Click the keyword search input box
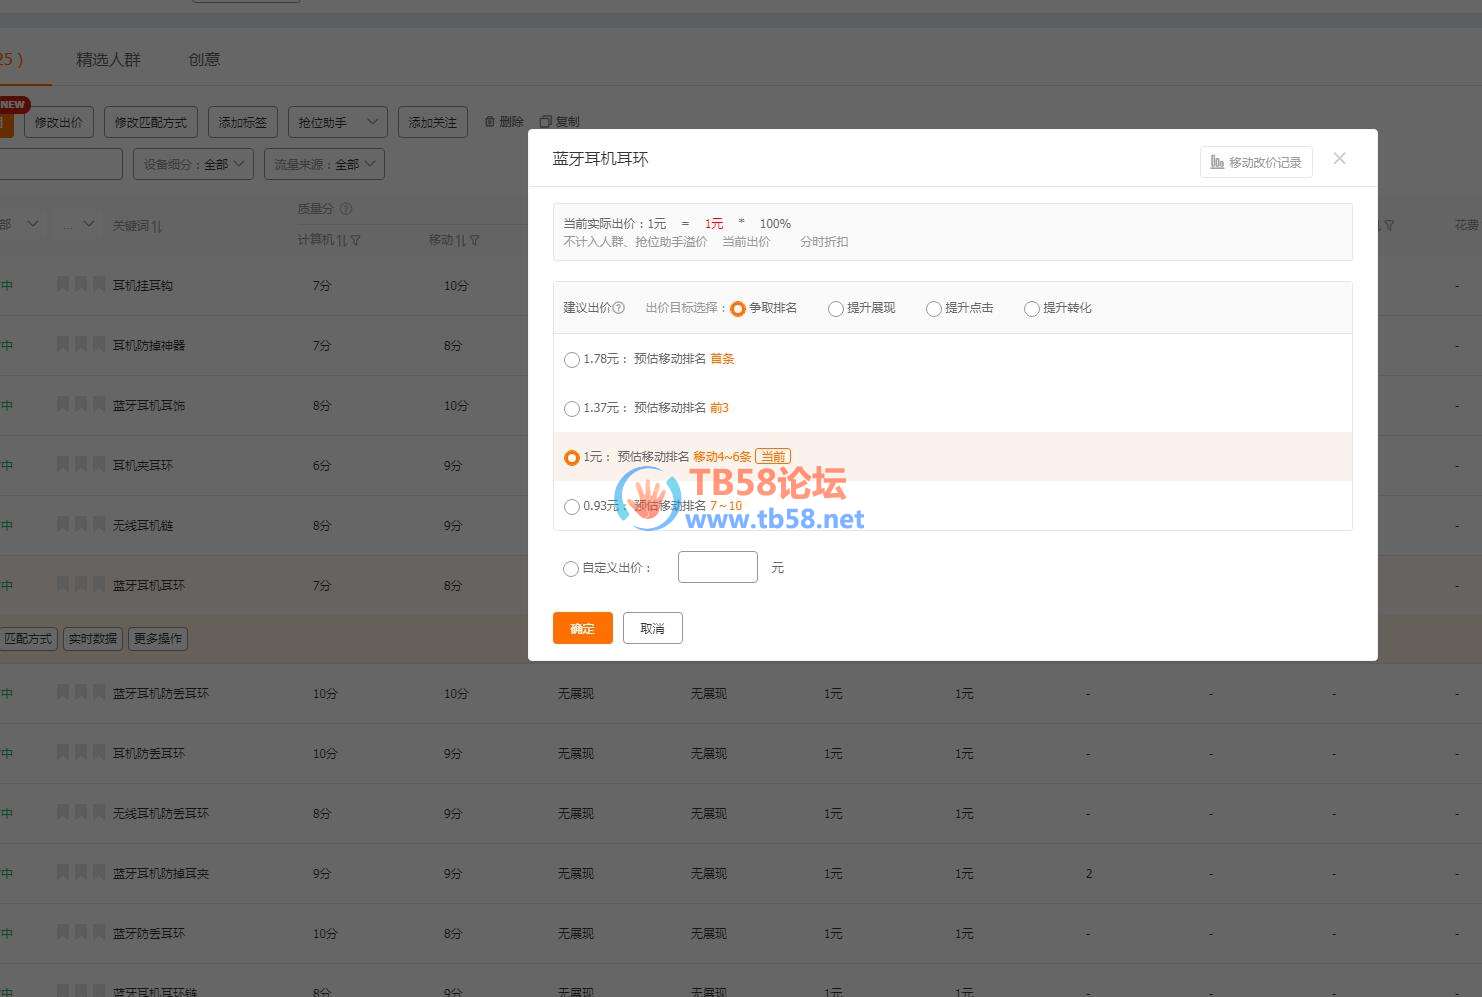 (x=61, y=164)
